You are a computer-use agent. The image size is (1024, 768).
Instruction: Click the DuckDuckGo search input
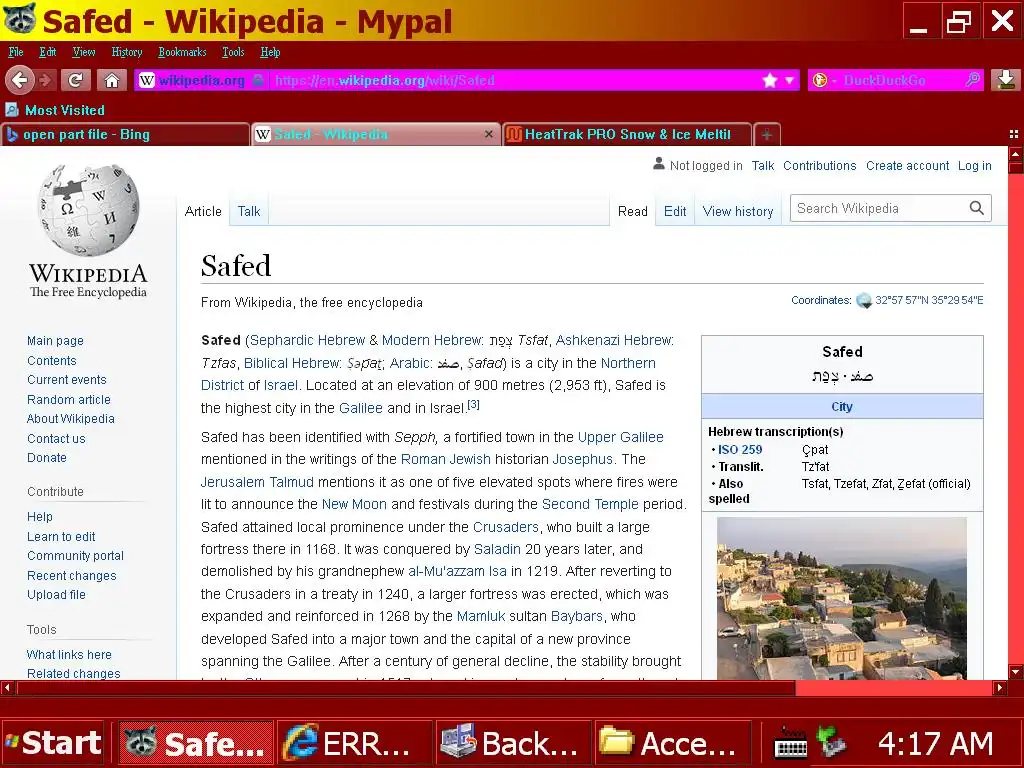(897, 80)
